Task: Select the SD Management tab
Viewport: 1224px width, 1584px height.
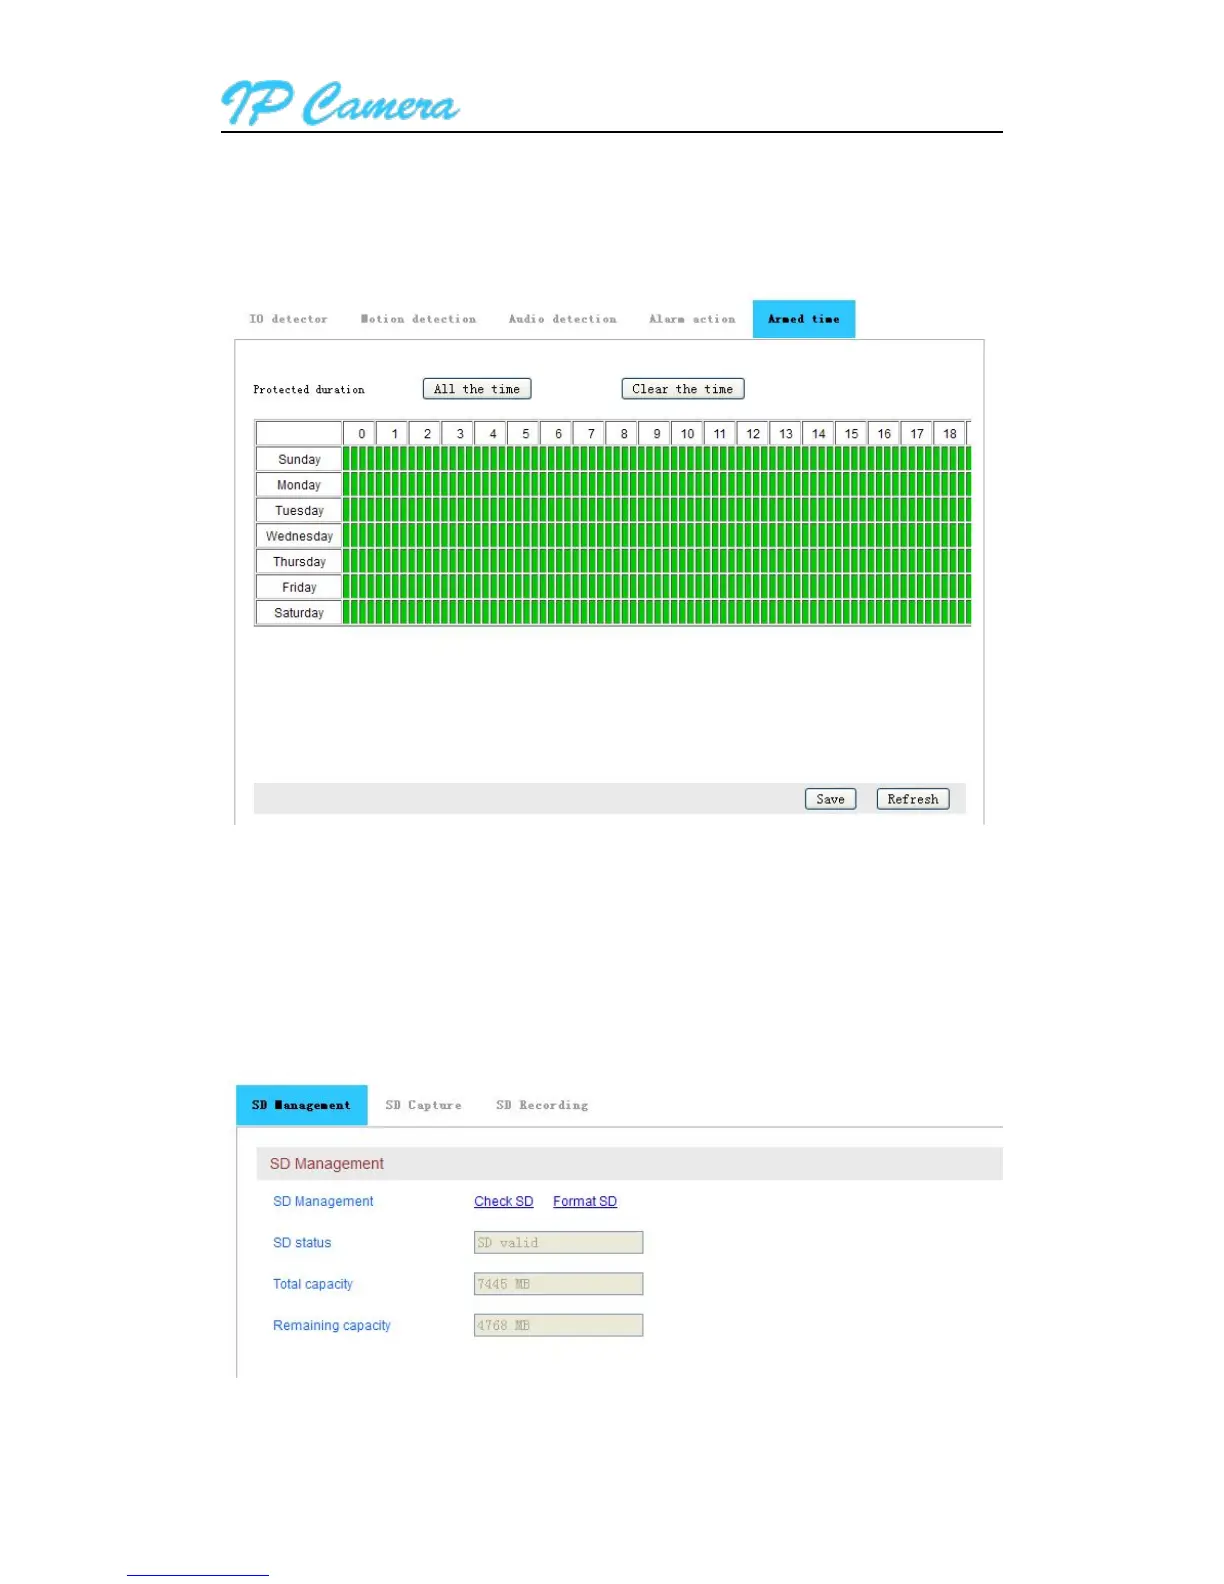Action: pos(302,1105)
